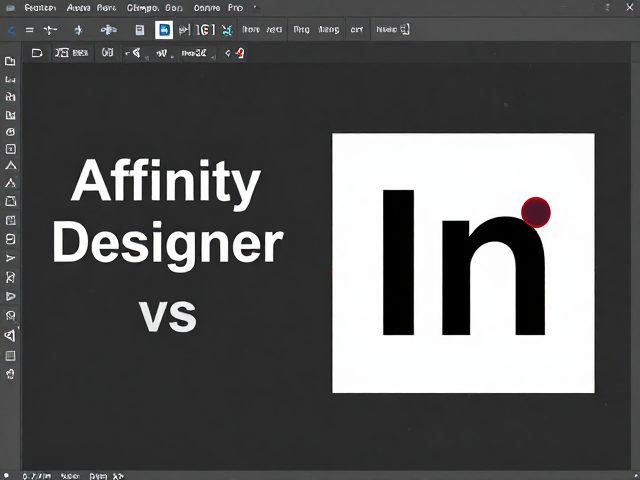Close the application window
Viewport: 640px width, 480px height.
[x=630, y=7]
